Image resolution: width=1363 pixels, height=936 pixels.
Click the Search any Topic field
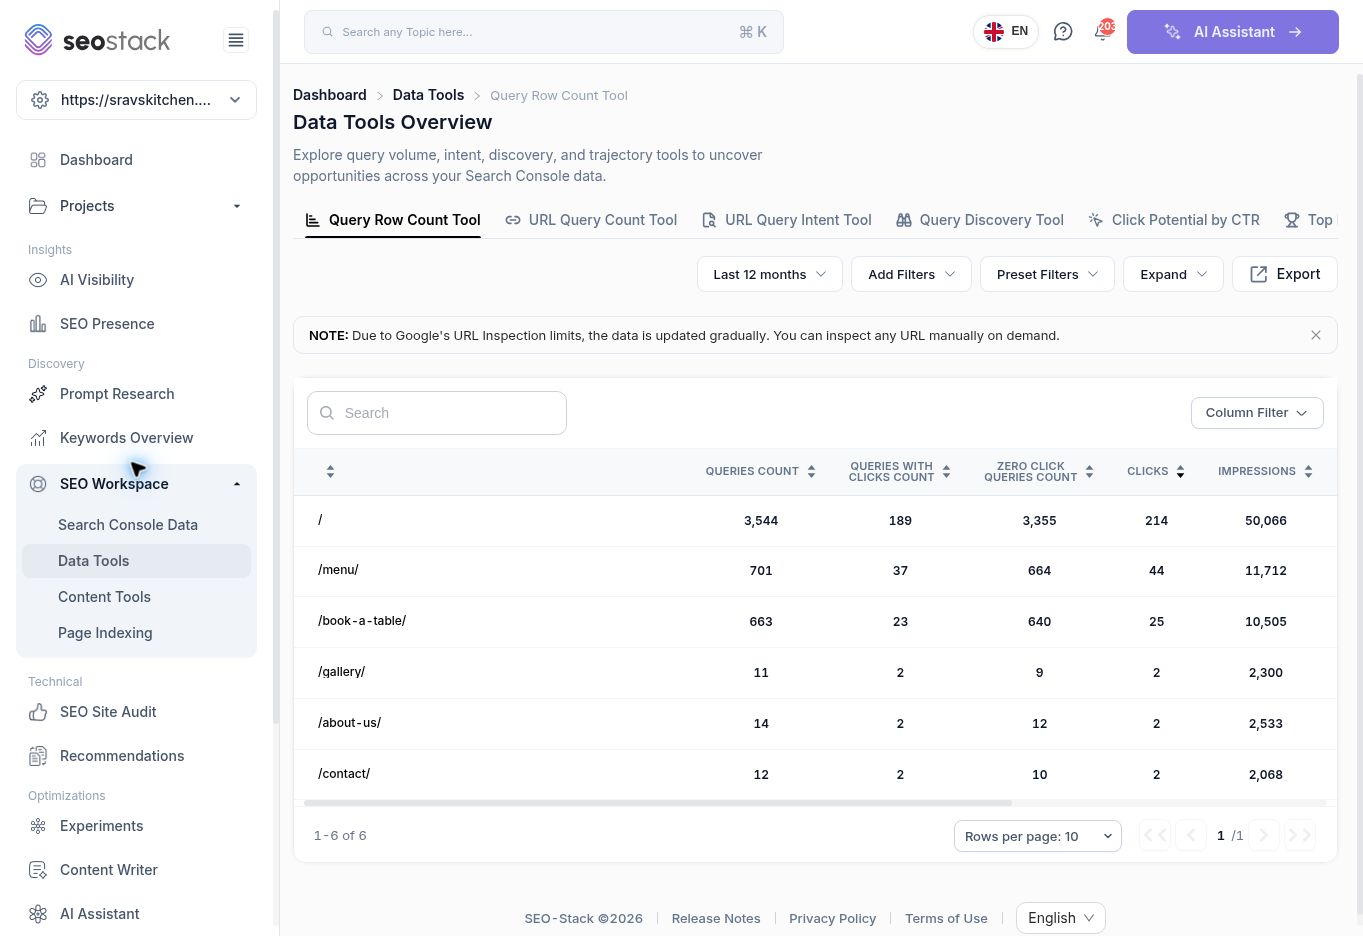pos(544,32)
